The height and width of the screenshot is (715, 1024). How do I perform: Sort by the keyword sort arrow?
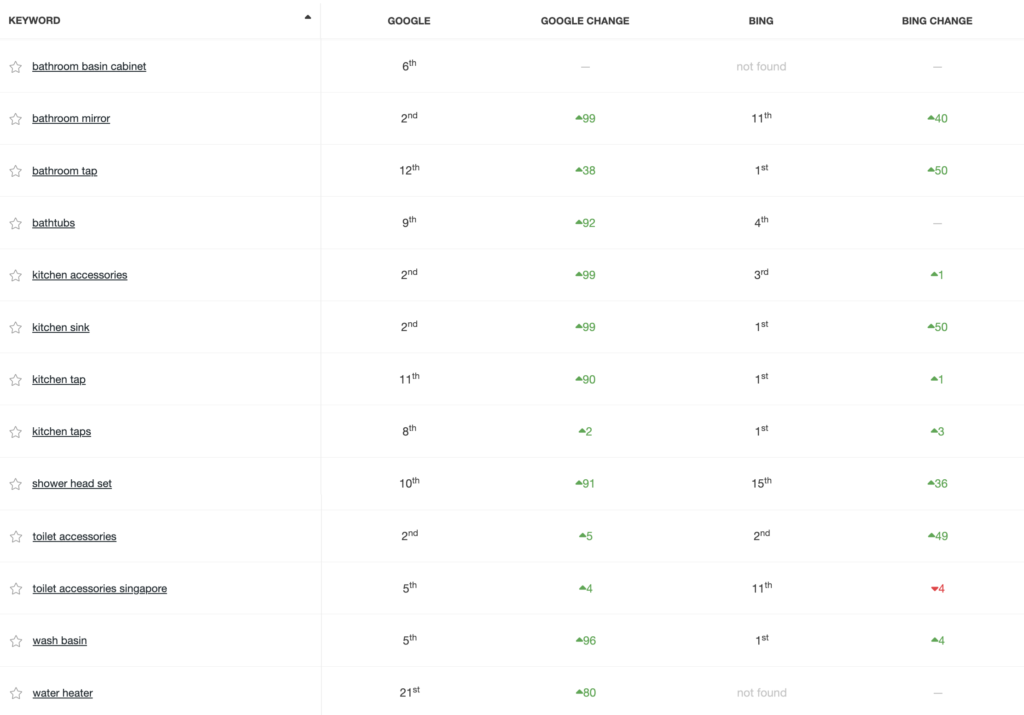point(308,18)
